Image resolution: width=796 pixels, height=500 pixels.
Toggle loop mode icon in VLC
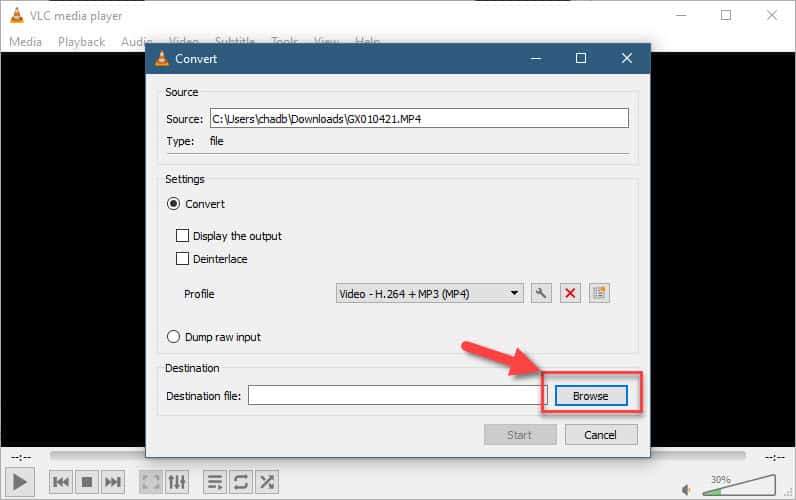(241, 482)
